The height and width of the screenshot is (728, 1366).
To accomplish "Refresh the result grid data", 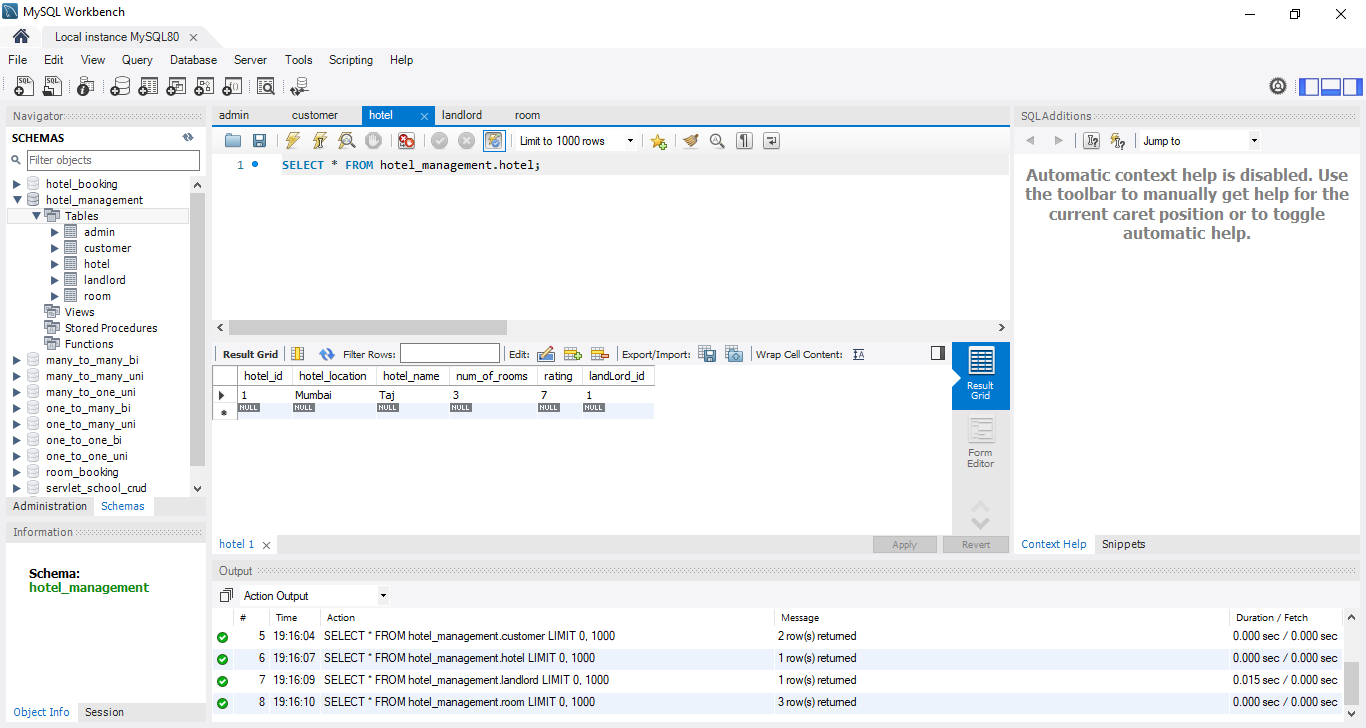I will coord(326,354).
